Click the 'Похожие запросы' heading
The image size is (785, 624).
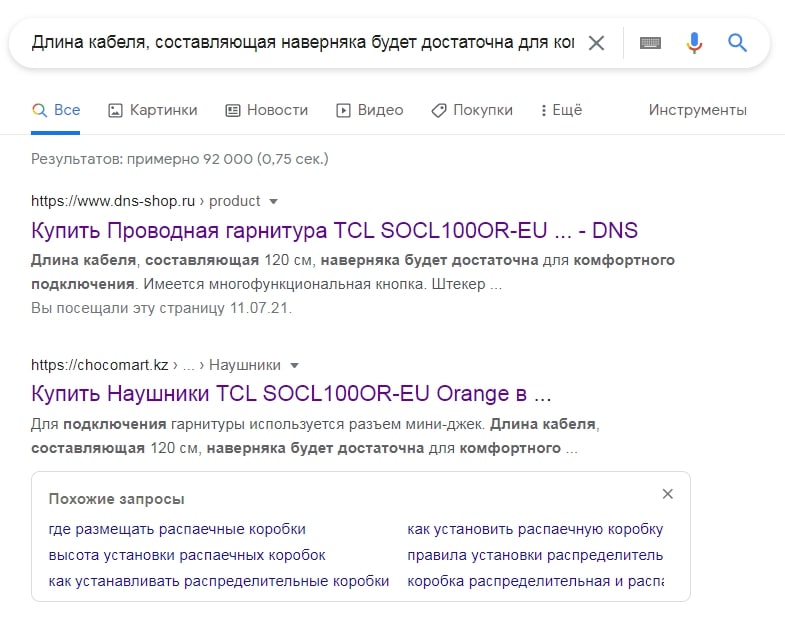(x=117, y=499)
